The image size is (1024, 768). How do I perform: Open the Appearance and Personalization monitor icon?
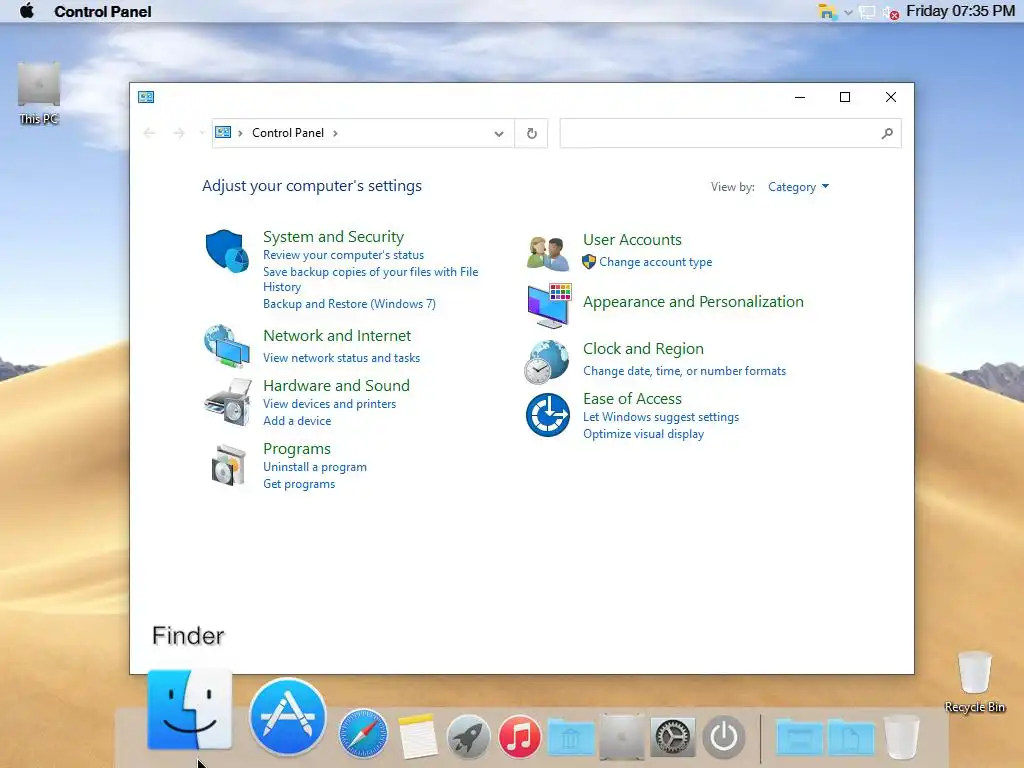[x=549, y=306]
